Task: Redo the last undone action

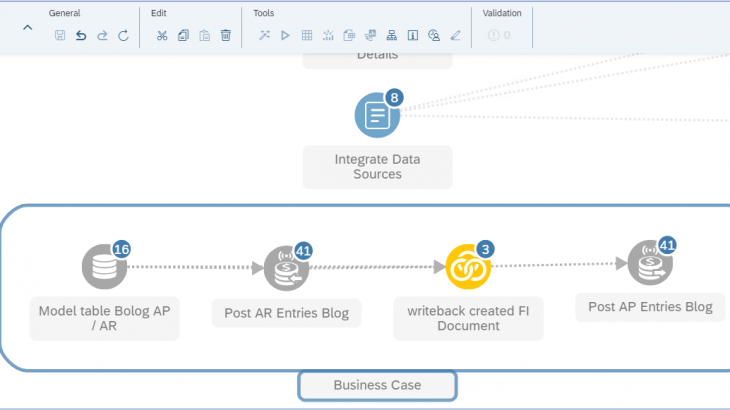Action: coord(102,35)
